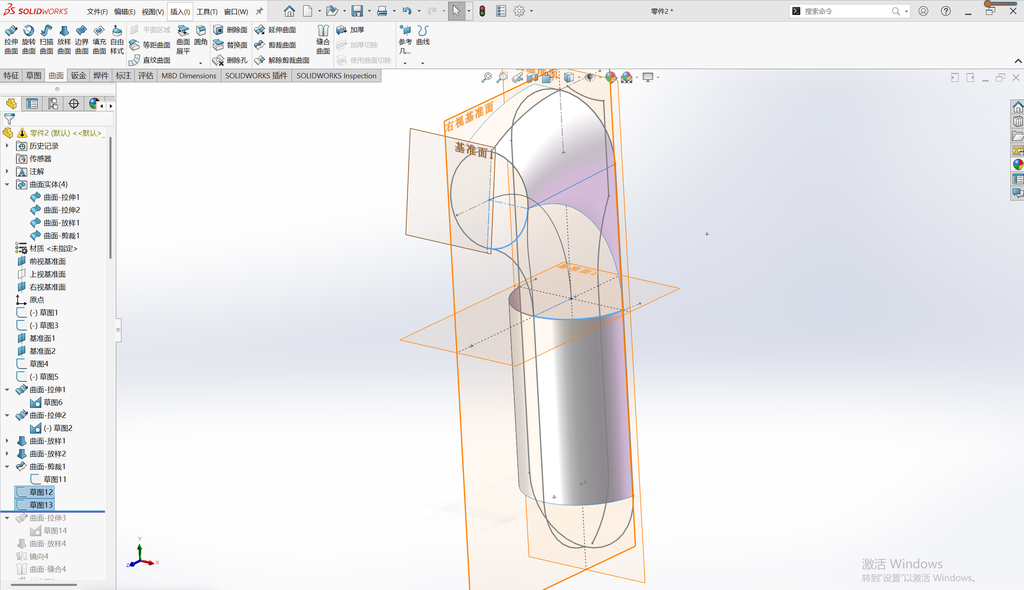Open the 圆角 fillet dropdown arrow
Screen dimensions: 1024x590
200,63
